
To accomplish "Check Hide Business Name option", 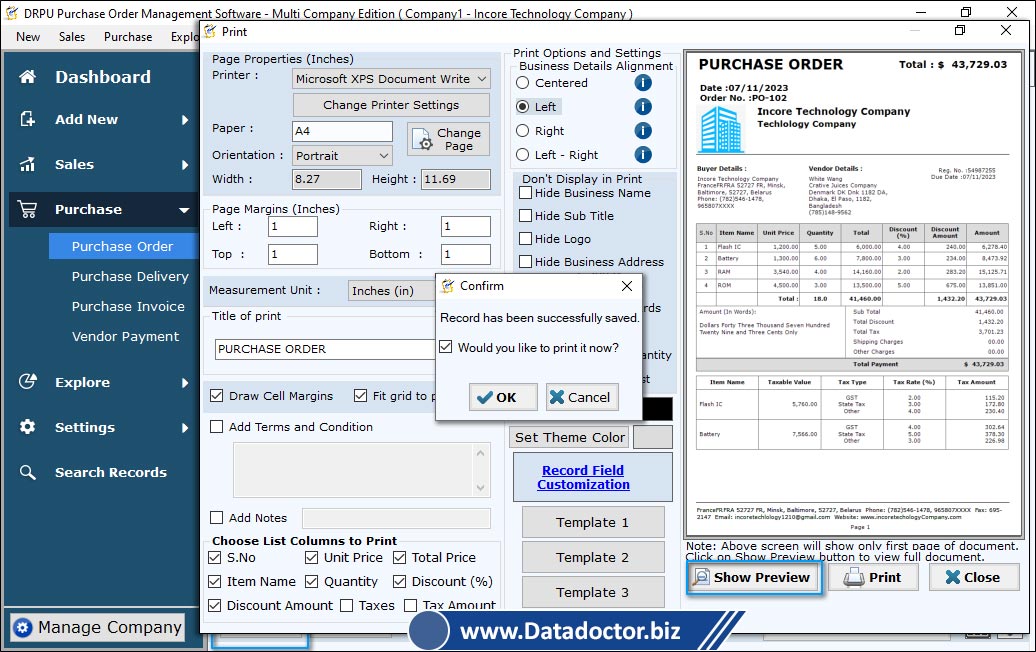I will pos(526,193).
